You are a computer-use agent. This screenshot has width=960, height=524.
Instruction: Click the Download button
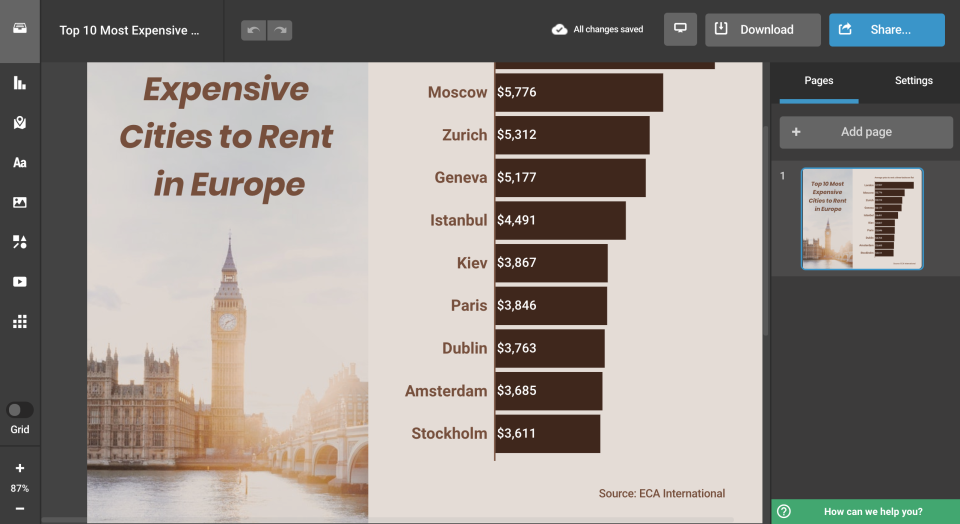(763, 29)
